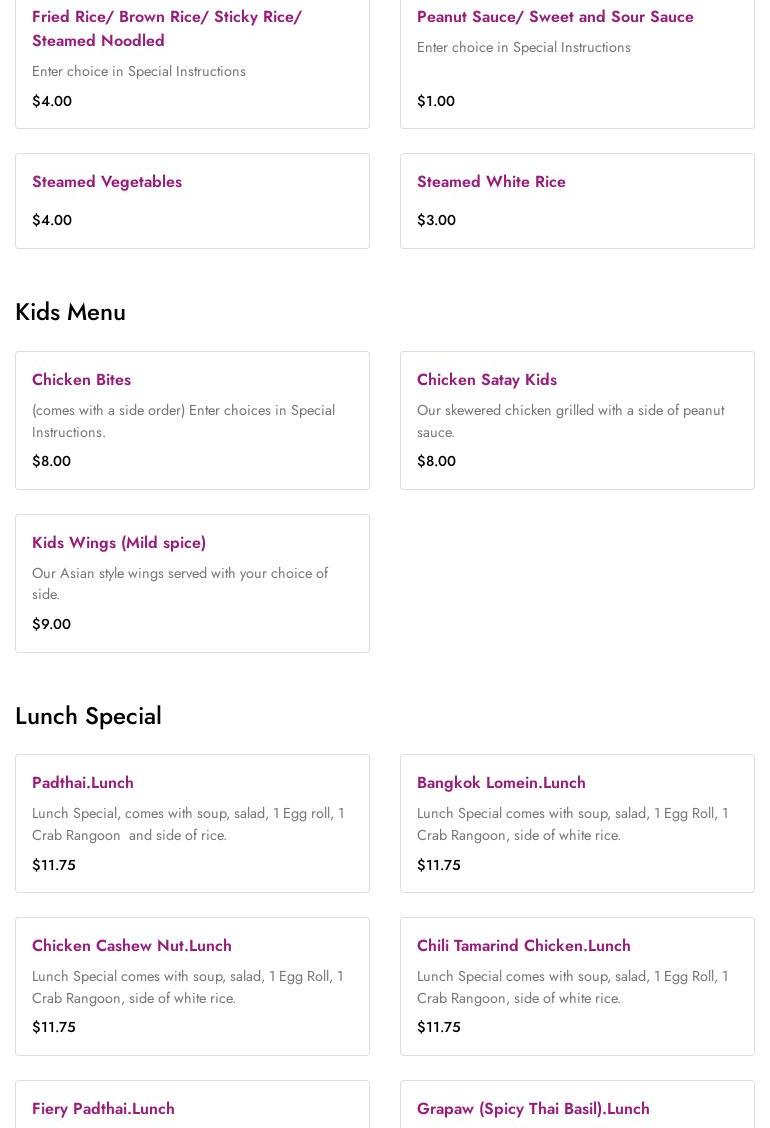Select Grapaw (Spicy Thai Basil).Lunch item
The width and height of the screenshot is (770, 1128).
533,1109
